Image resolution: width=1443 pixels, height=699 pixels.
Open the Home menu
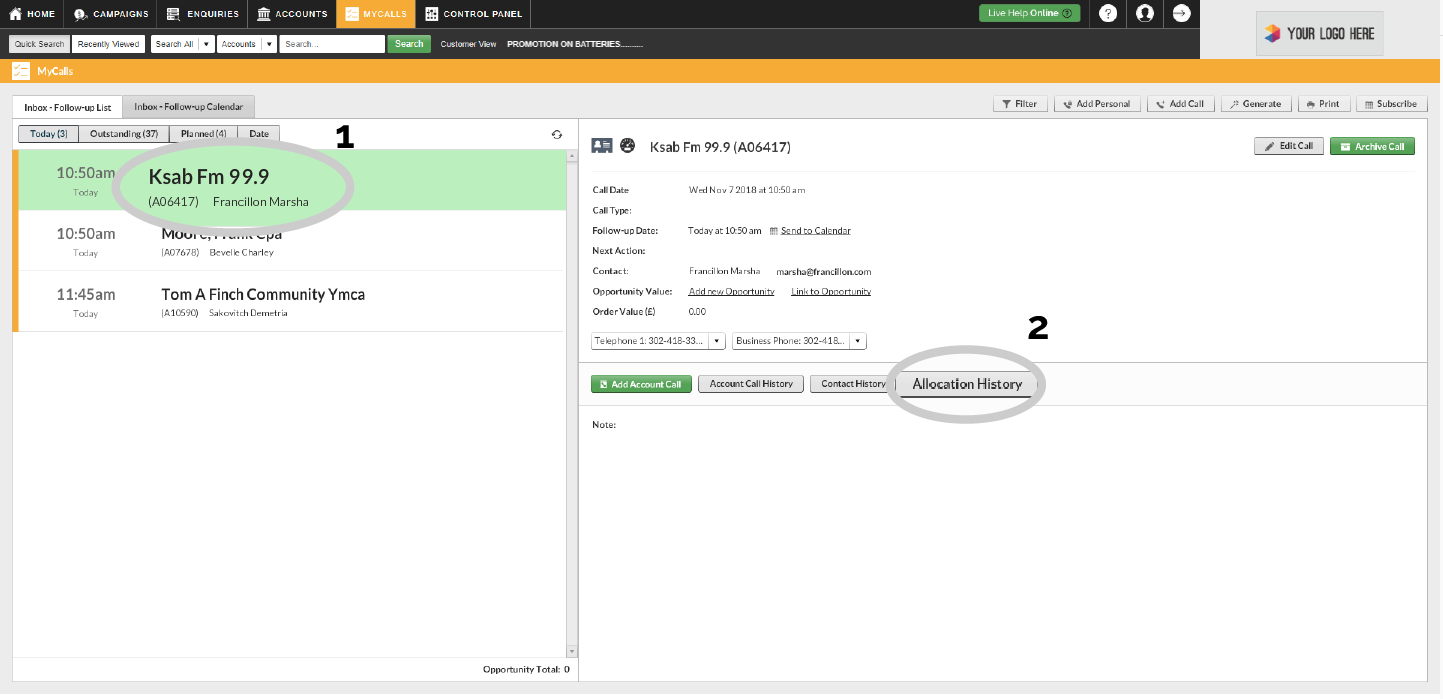(32, 14)
